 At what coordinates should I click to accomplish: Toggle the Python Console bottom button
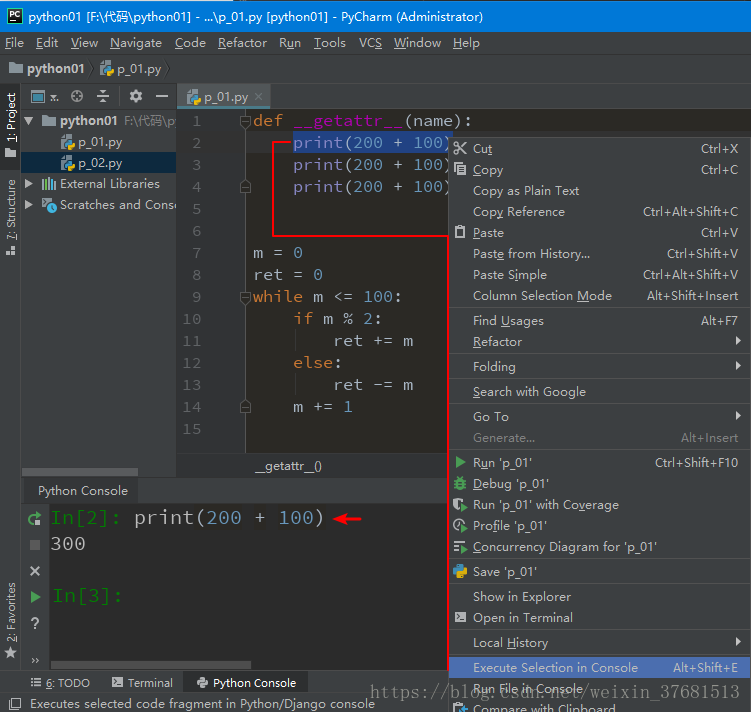tap(246, 683)
